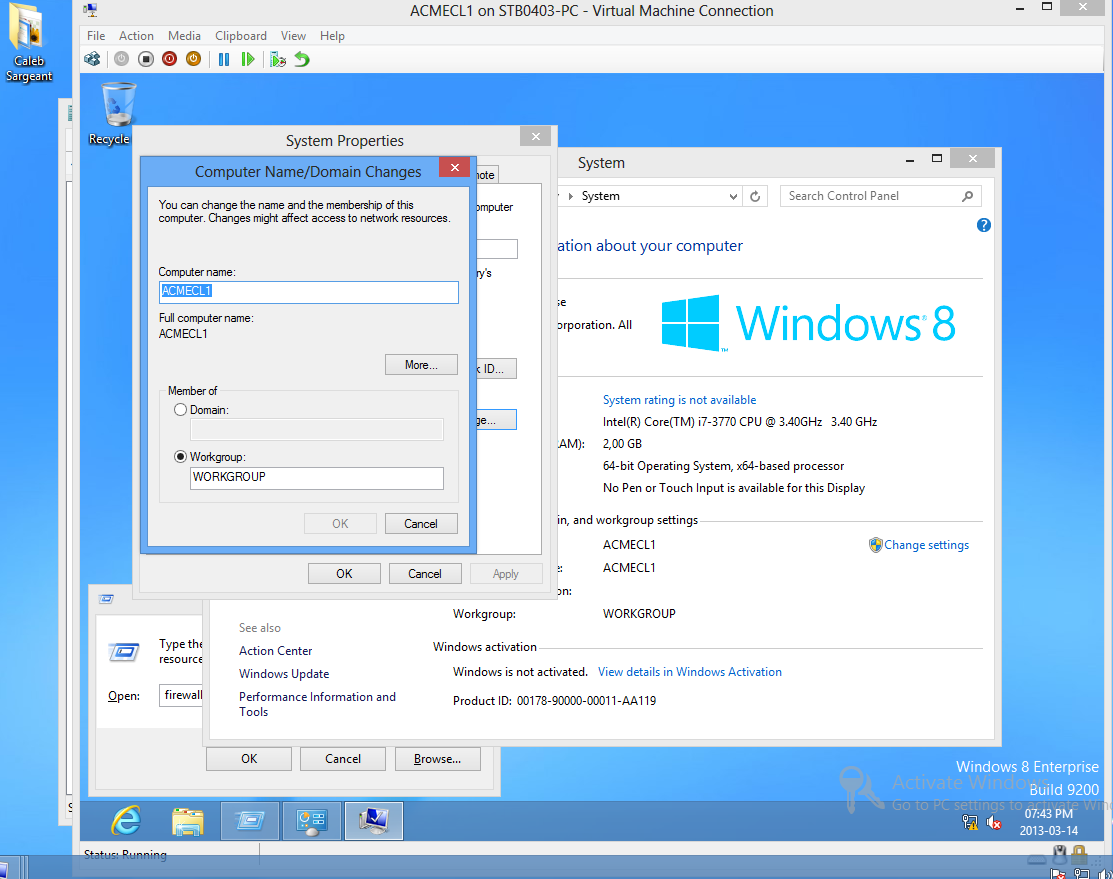Screen dimensions: 1113x879
Task: Click the green Reset/Resume icon
Action: [248, 59]
